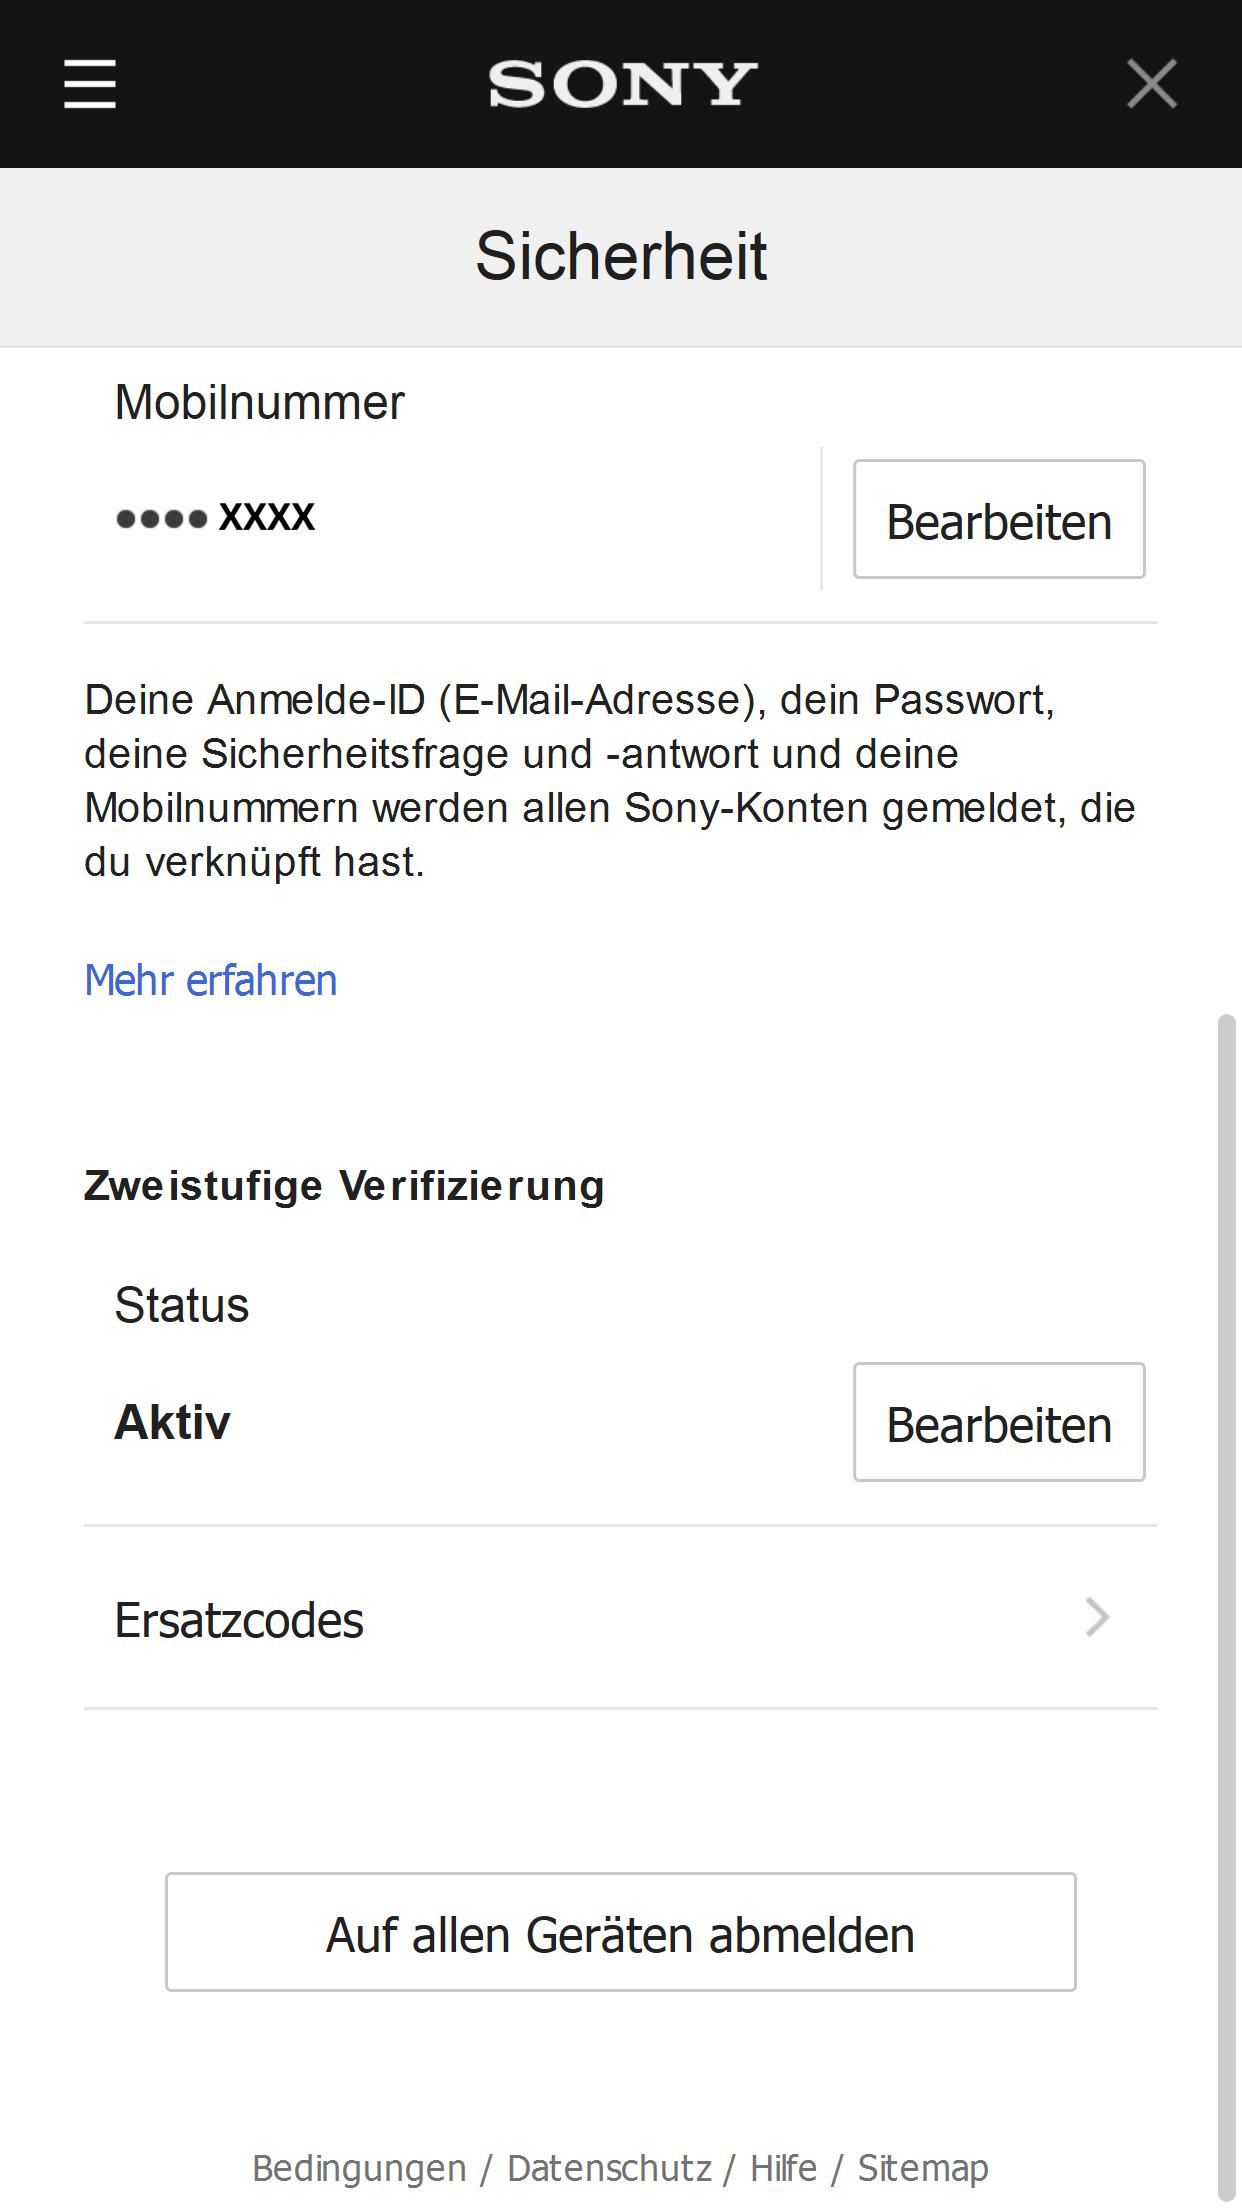Visit the Sitemap footer link
1242x2208 pixels.
[x=923, y=2168]
